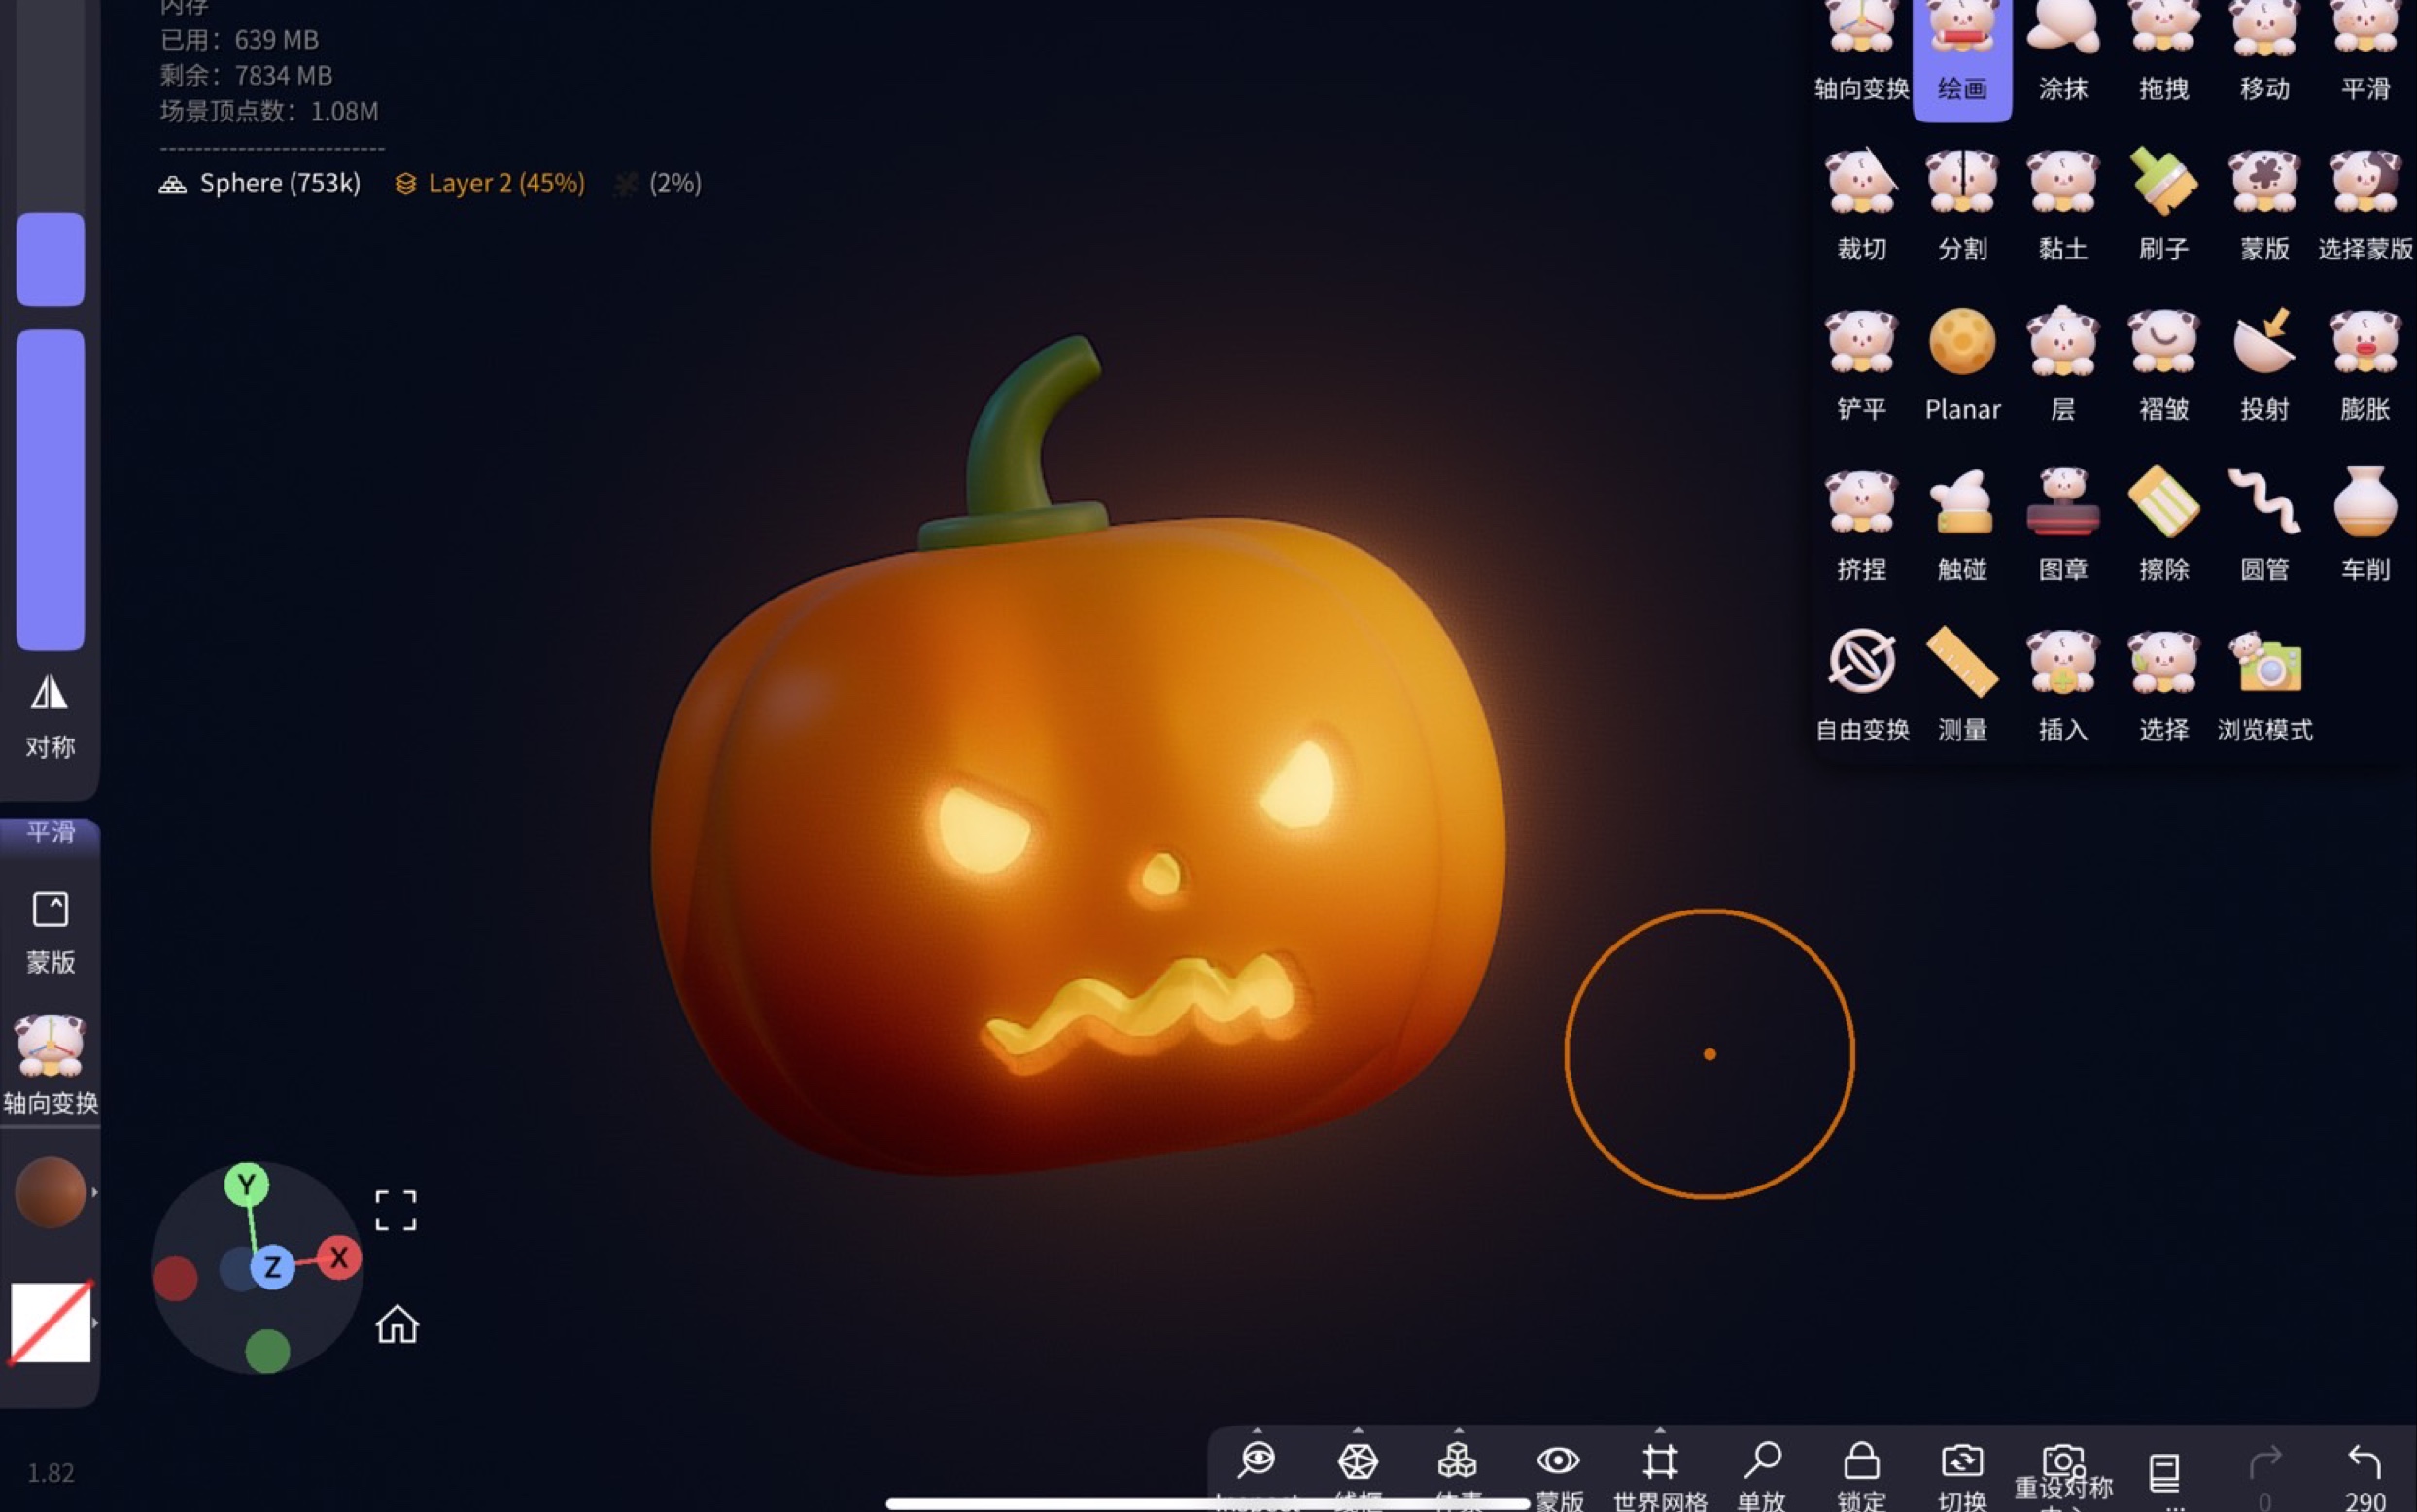This screenshot has width=2417, height=1512.
Task: Toggle the 锁定 lock in bottom bar
Action: 1861,1463
